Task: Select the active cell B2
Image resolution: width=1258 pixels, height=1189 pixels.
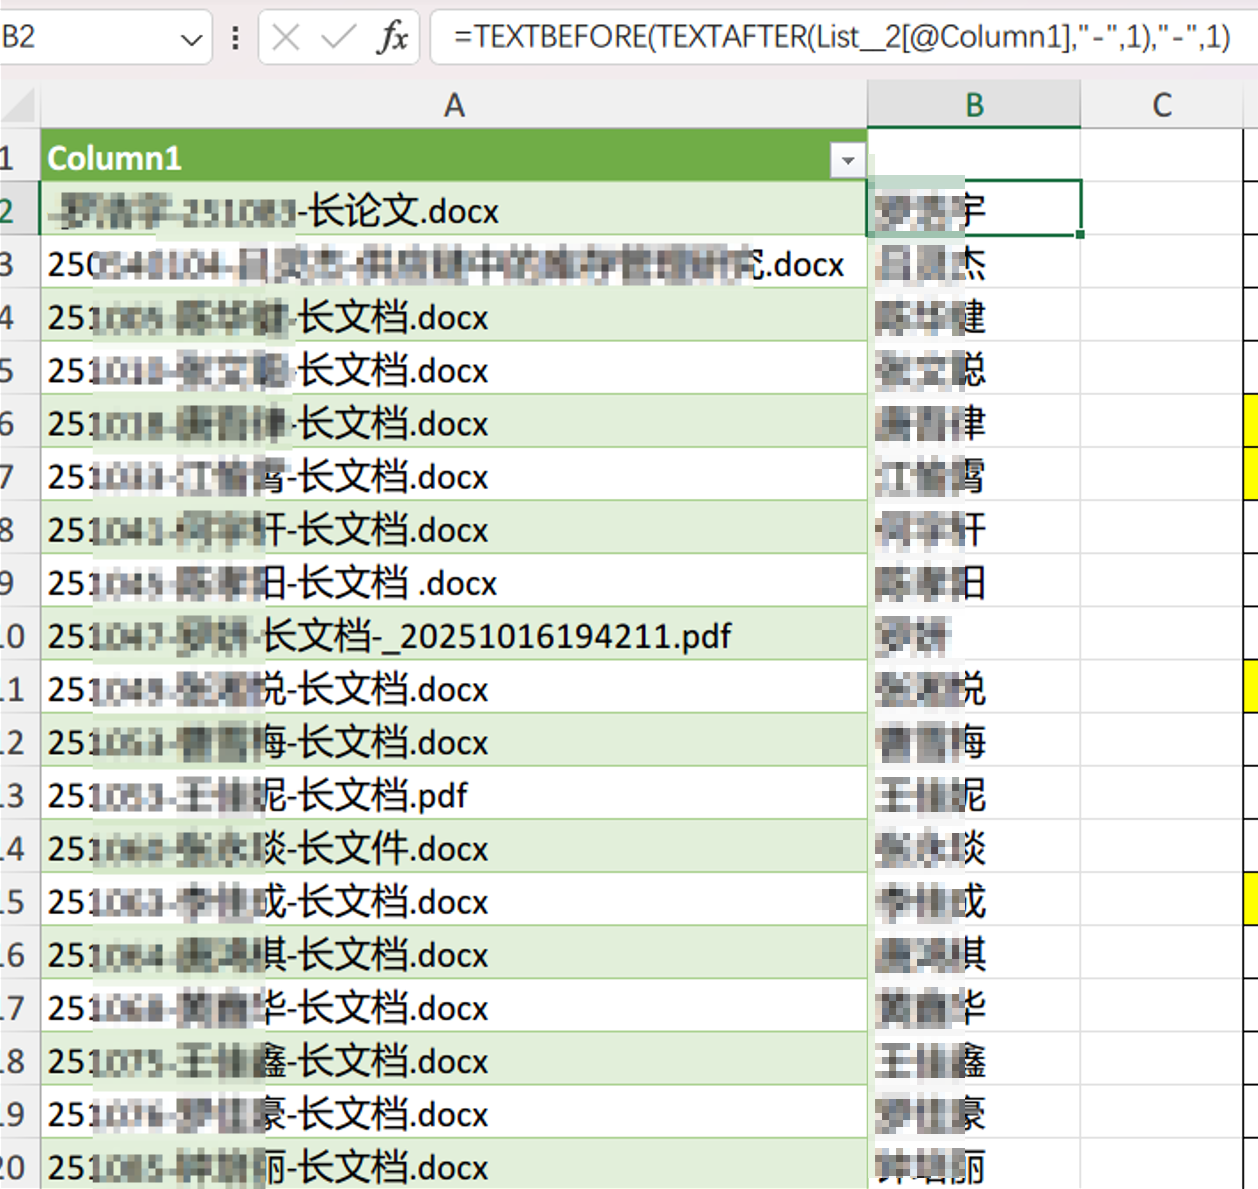Action: [973, 210]
